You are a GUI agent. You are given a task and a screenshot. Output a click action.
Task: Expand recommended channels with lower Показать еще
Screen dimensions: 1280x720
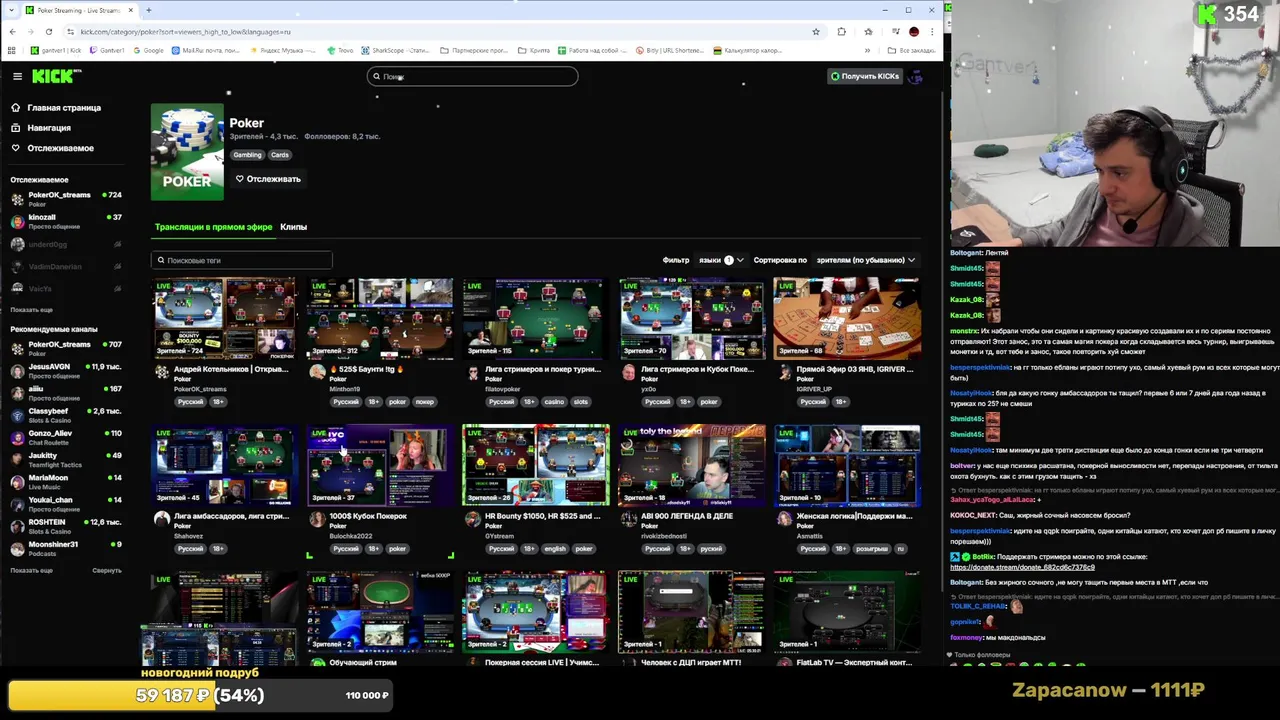[x=31, y=570]
